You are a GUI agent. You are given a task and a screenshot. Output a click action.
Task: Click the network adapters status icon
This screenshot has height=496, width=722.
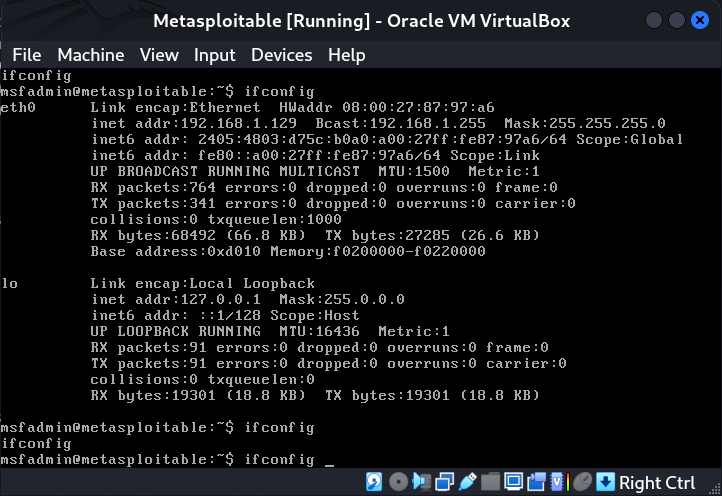(x=444, y=482)
